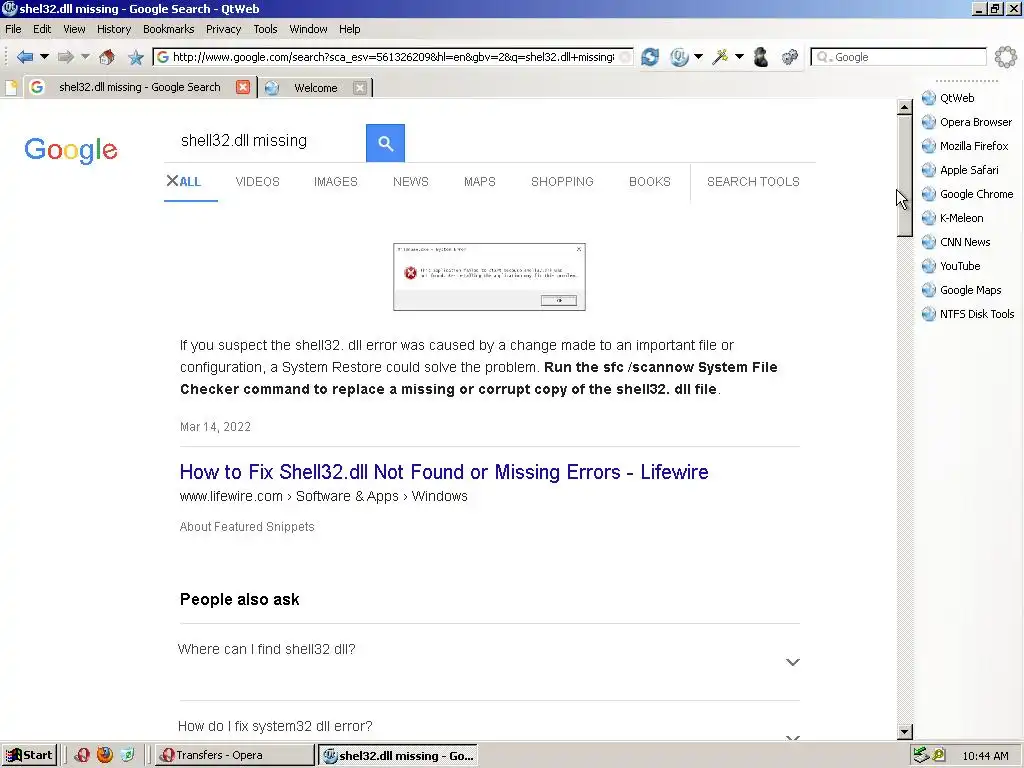
Task: Click the shell32.dll missing search field
Action: 265,141
